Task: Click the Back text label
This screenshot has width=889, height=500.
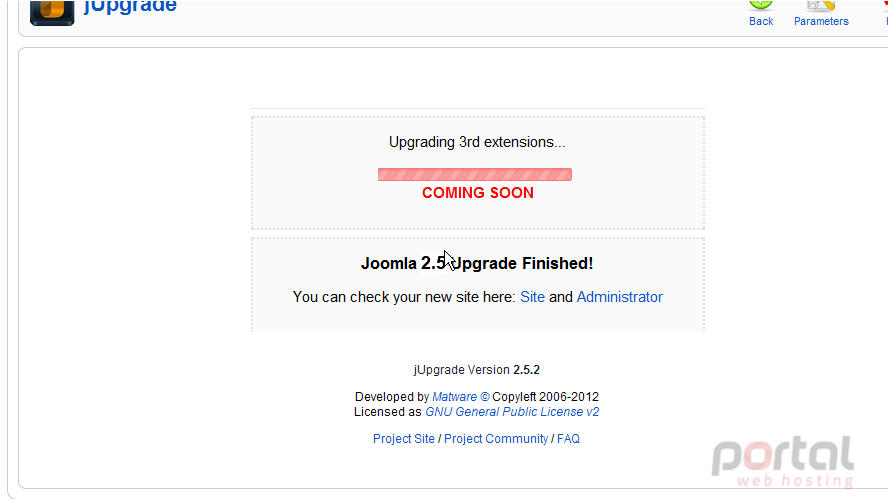Action: click(761, 21)
